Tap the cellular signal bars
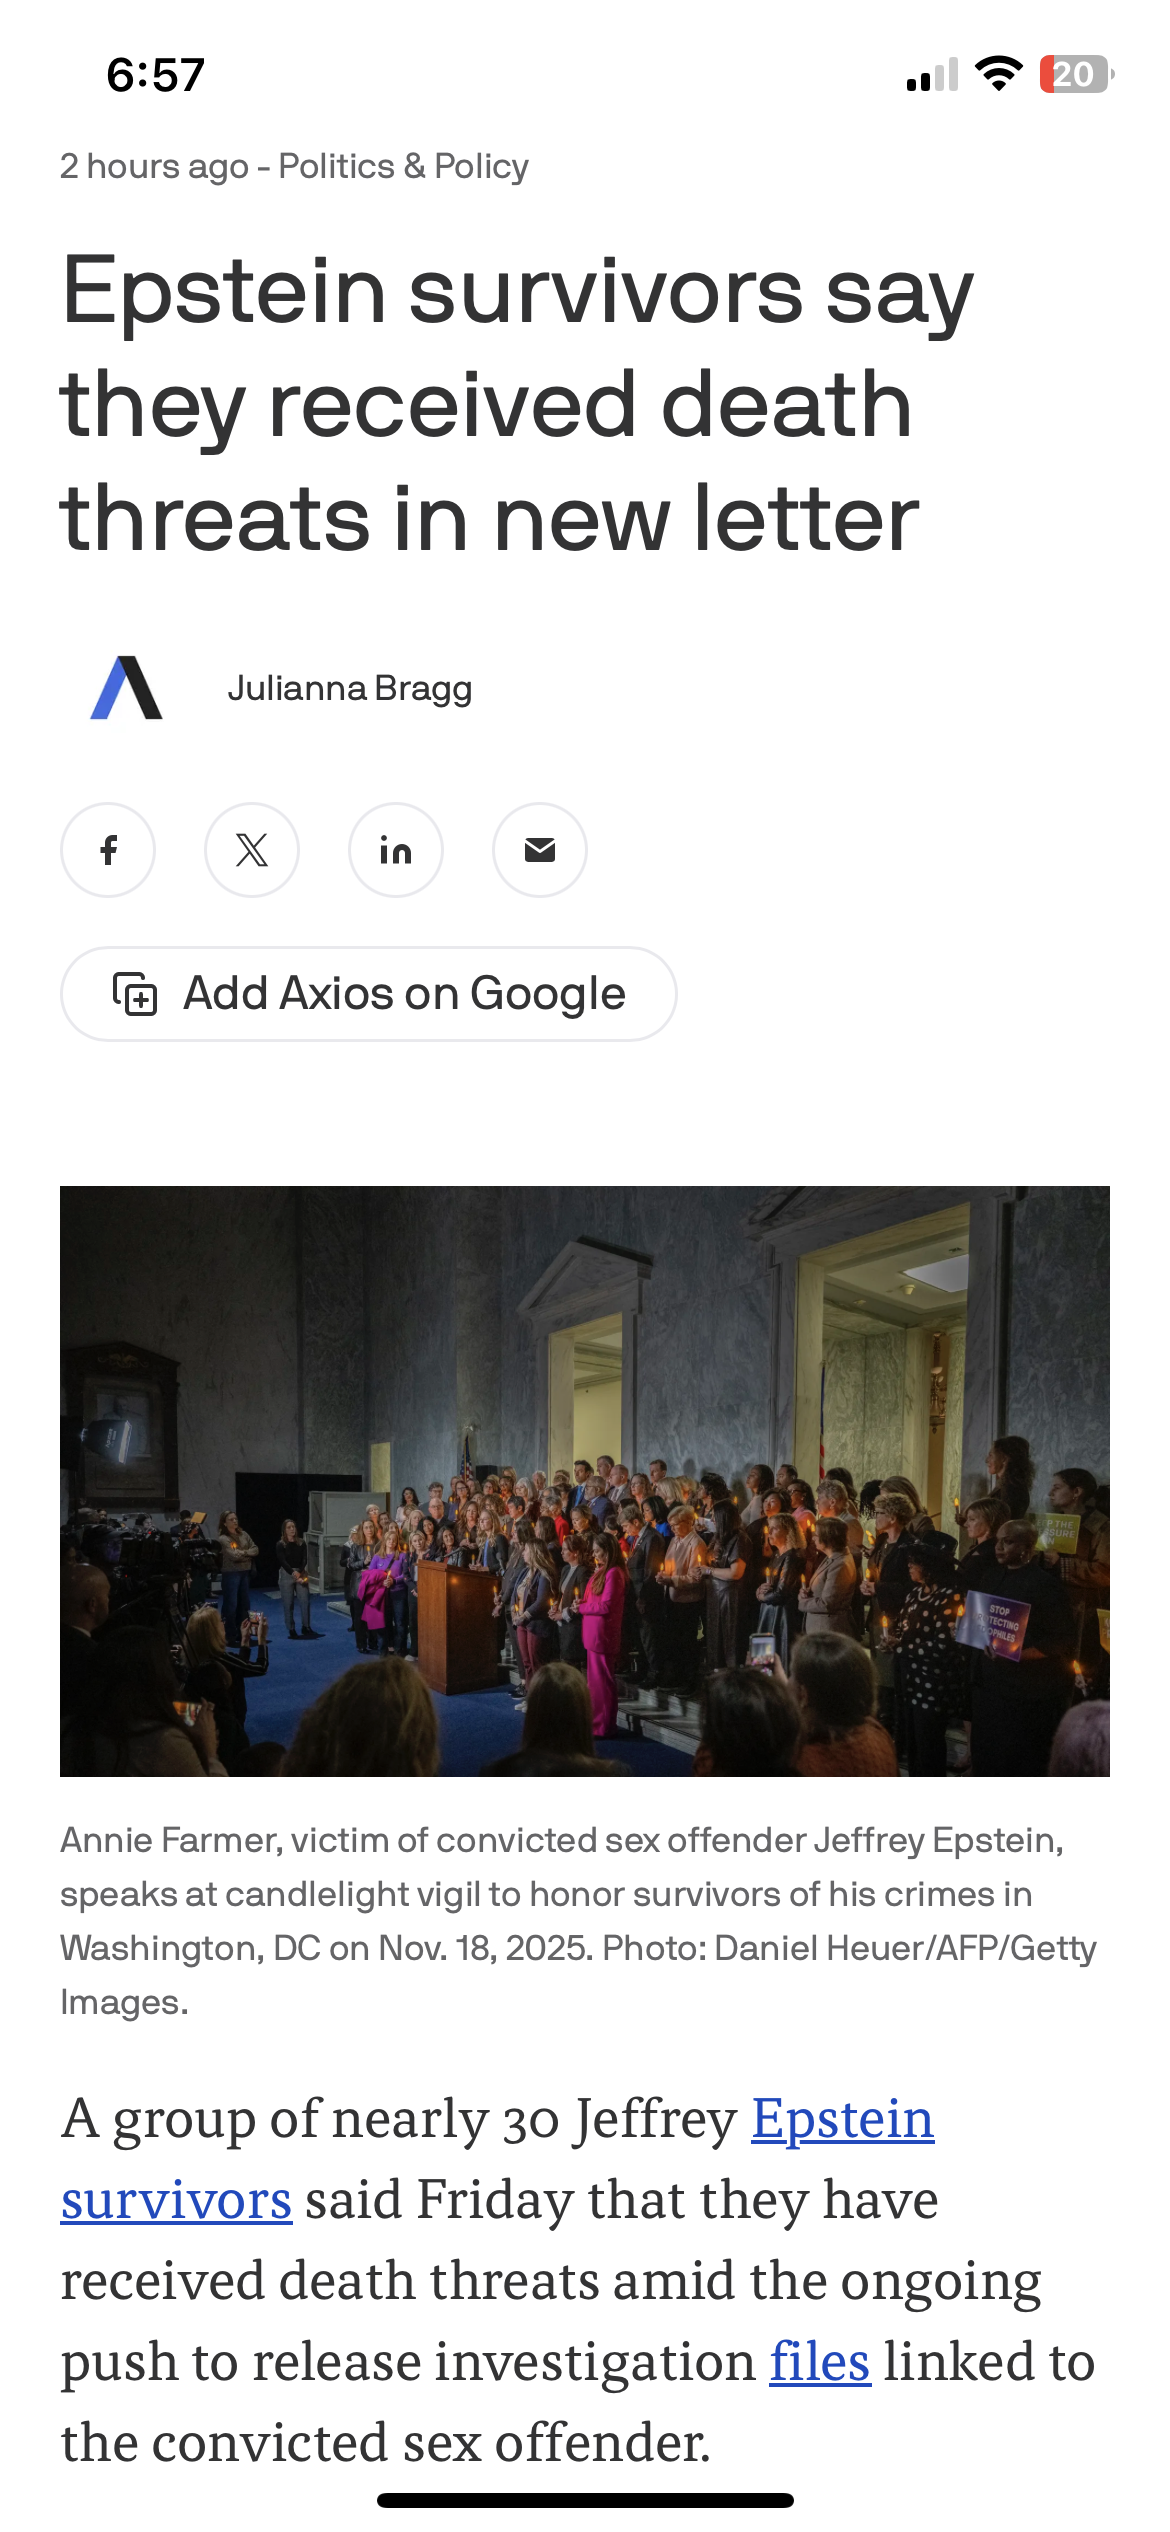The height and width of the screenshot is (2532, 1170). (932, 75)
